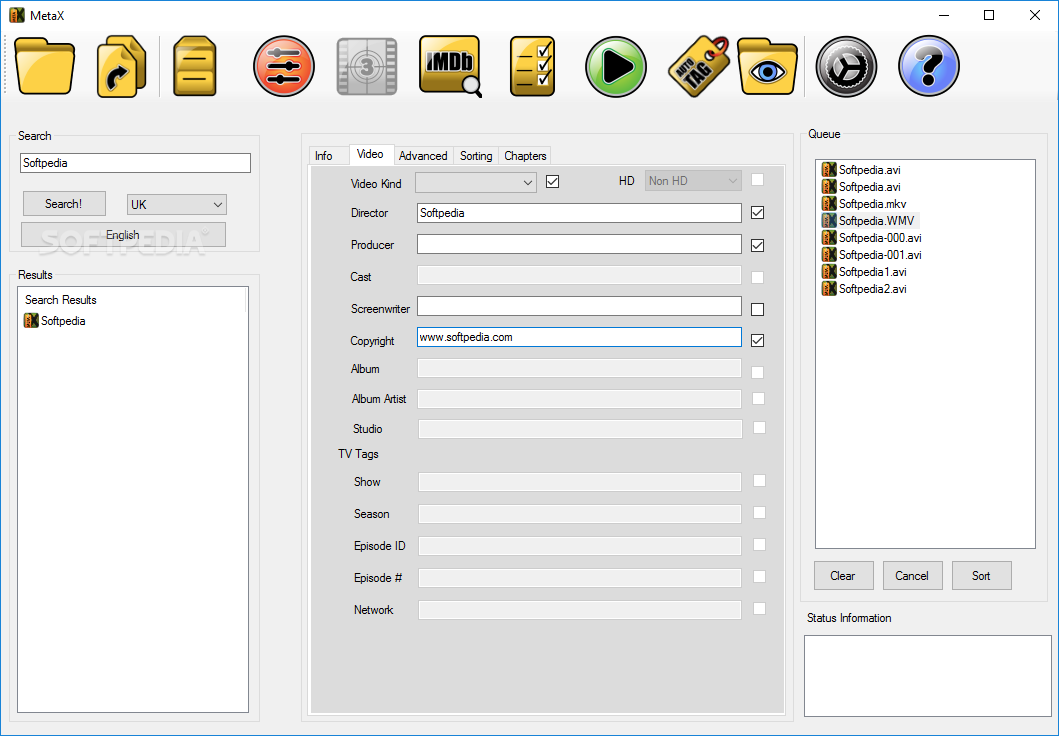Viewport: 1059px width, 736px height.
Task: Click the green play button icon
Action: pos(615,66)
